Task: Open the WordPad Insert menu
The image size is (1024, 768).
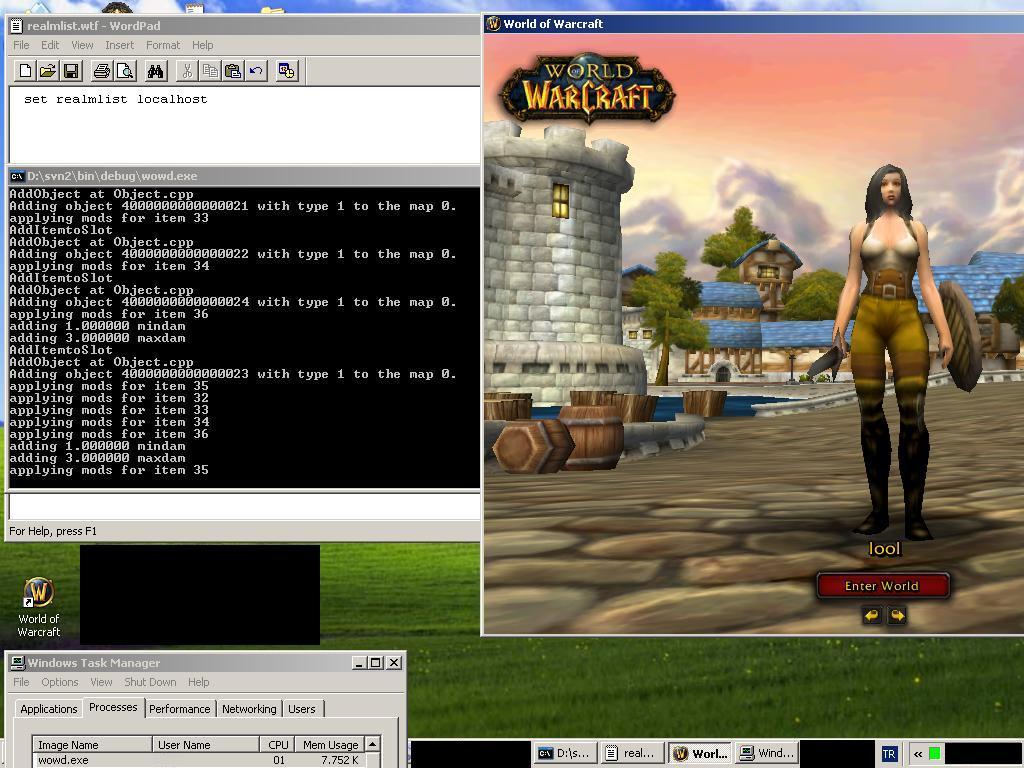Action: pyautogui.click(x=120, y=45)
